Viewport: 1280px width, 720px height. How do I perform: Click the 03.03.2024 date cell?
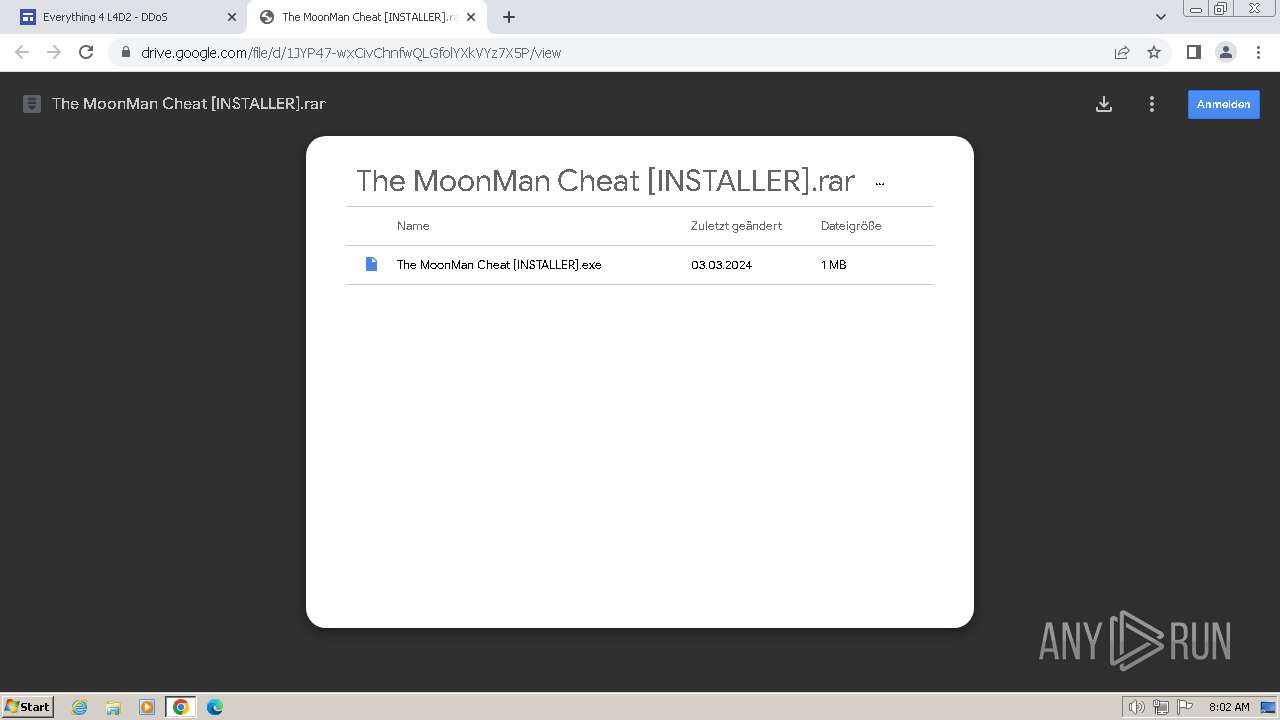point(721,265)
